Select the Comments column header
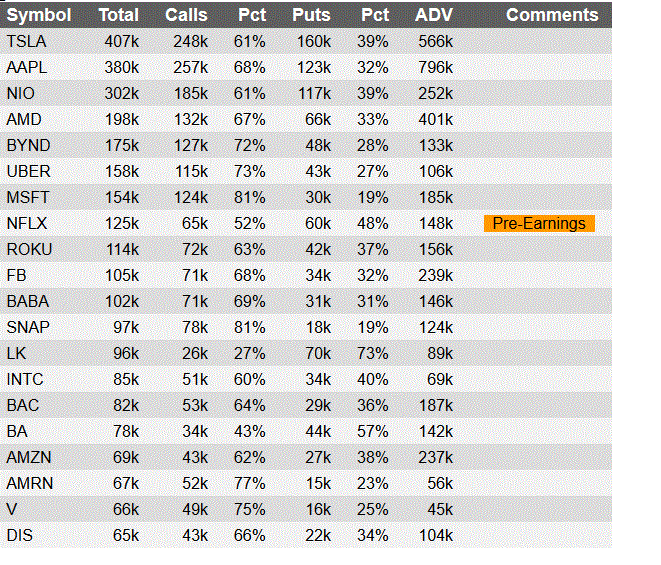The height and width of the screenshot is (565, 661). pyautogui.click(x=552, y=15)
